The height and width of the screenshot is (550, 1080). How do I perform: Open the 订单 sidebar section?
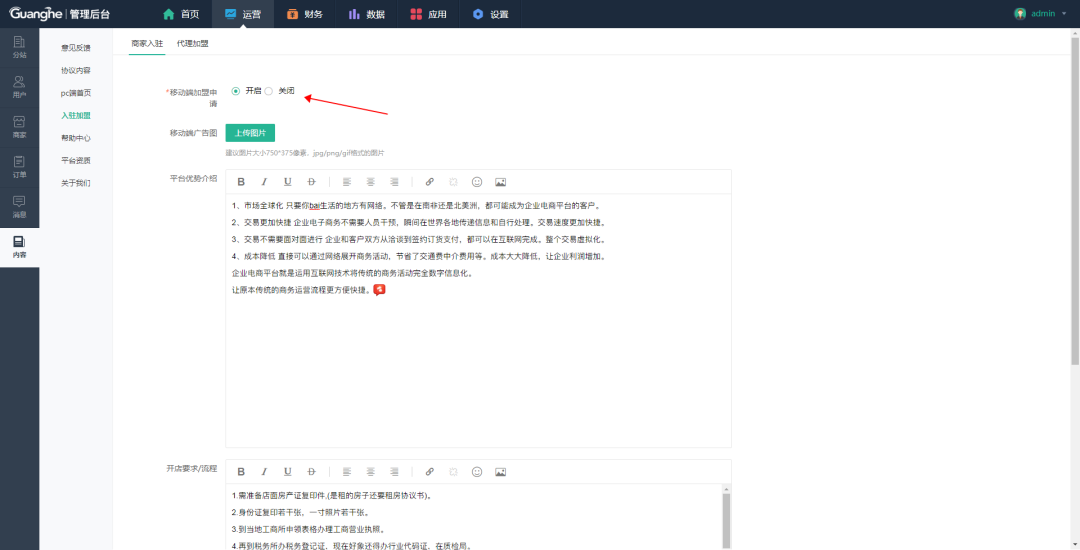[19, 167]
